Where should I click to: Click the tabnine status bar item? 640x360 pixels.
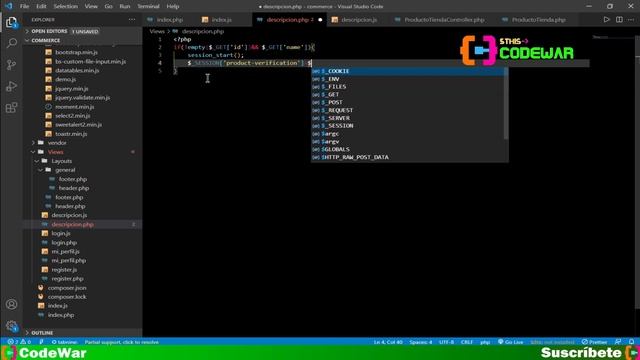(x=64, y=342)
